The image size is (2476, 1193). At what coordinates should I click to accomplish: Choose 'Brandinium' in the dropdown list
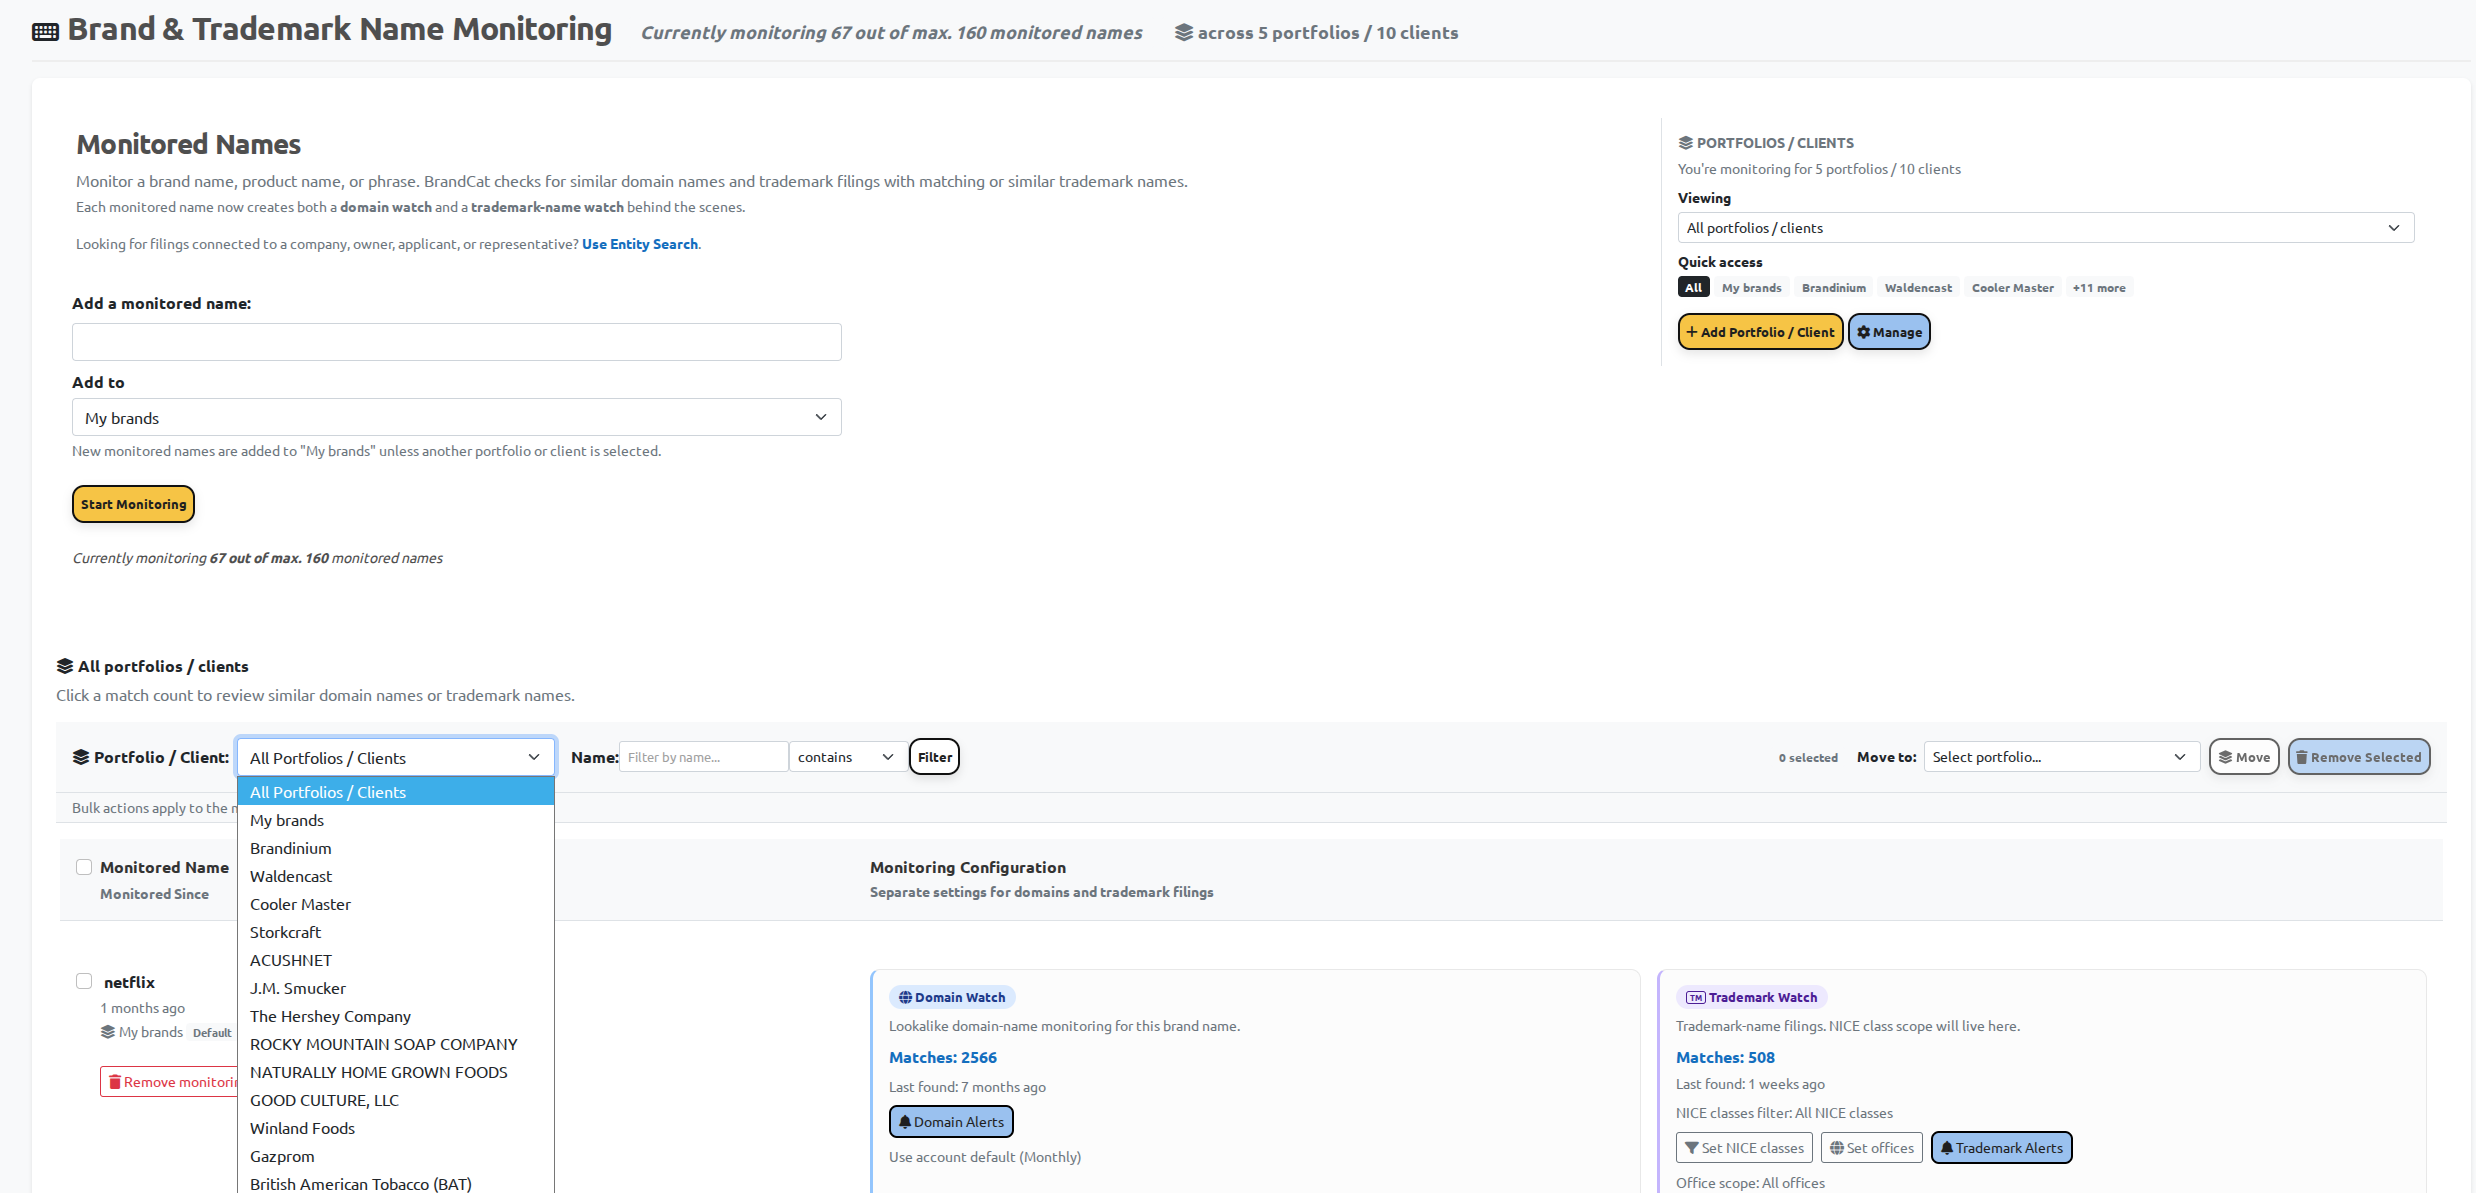[x=396, y=848]
